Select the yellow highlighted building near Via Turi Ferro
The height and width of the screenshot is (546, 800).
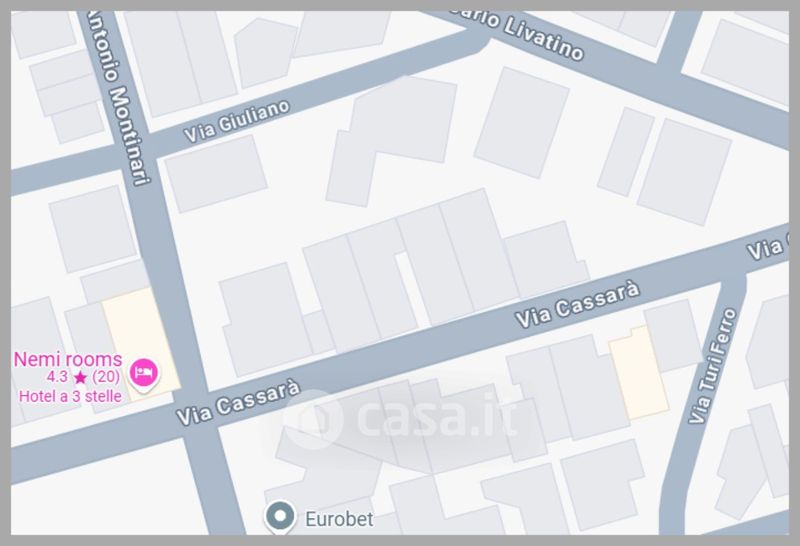tap(639, 373)
